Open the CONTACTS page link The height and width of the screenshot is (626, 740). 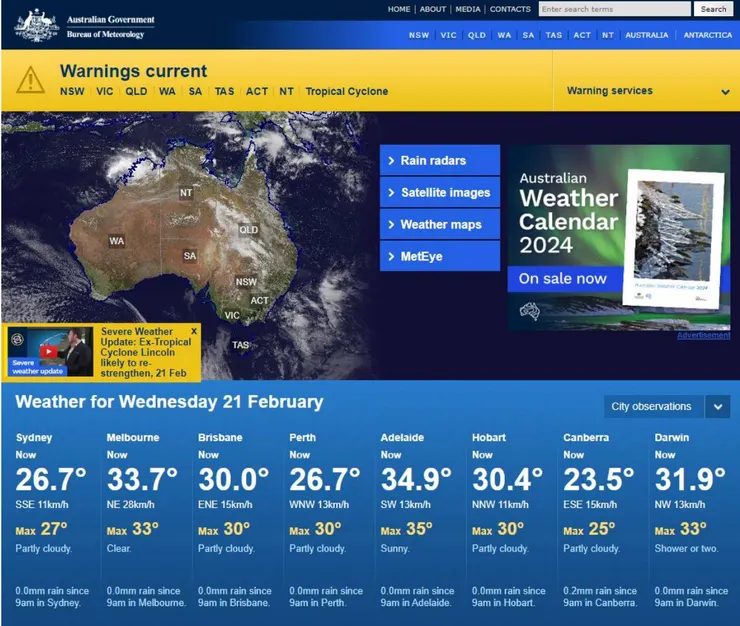point(510,9)
